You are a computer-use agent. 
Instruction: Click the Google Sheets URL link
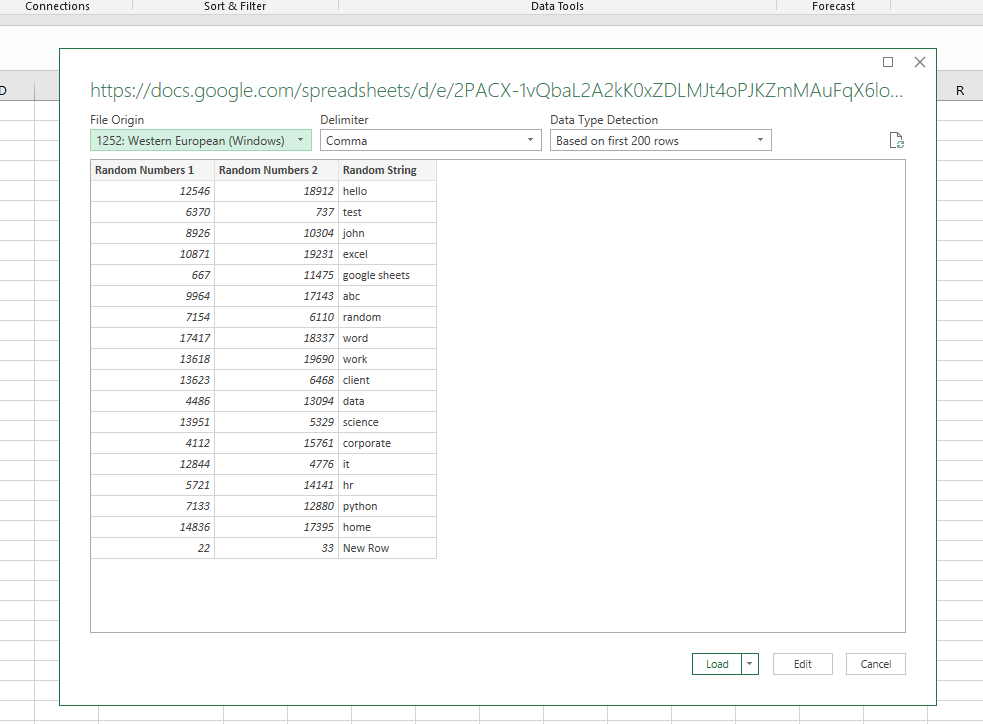pyautogui.click(x=496, y=90)
